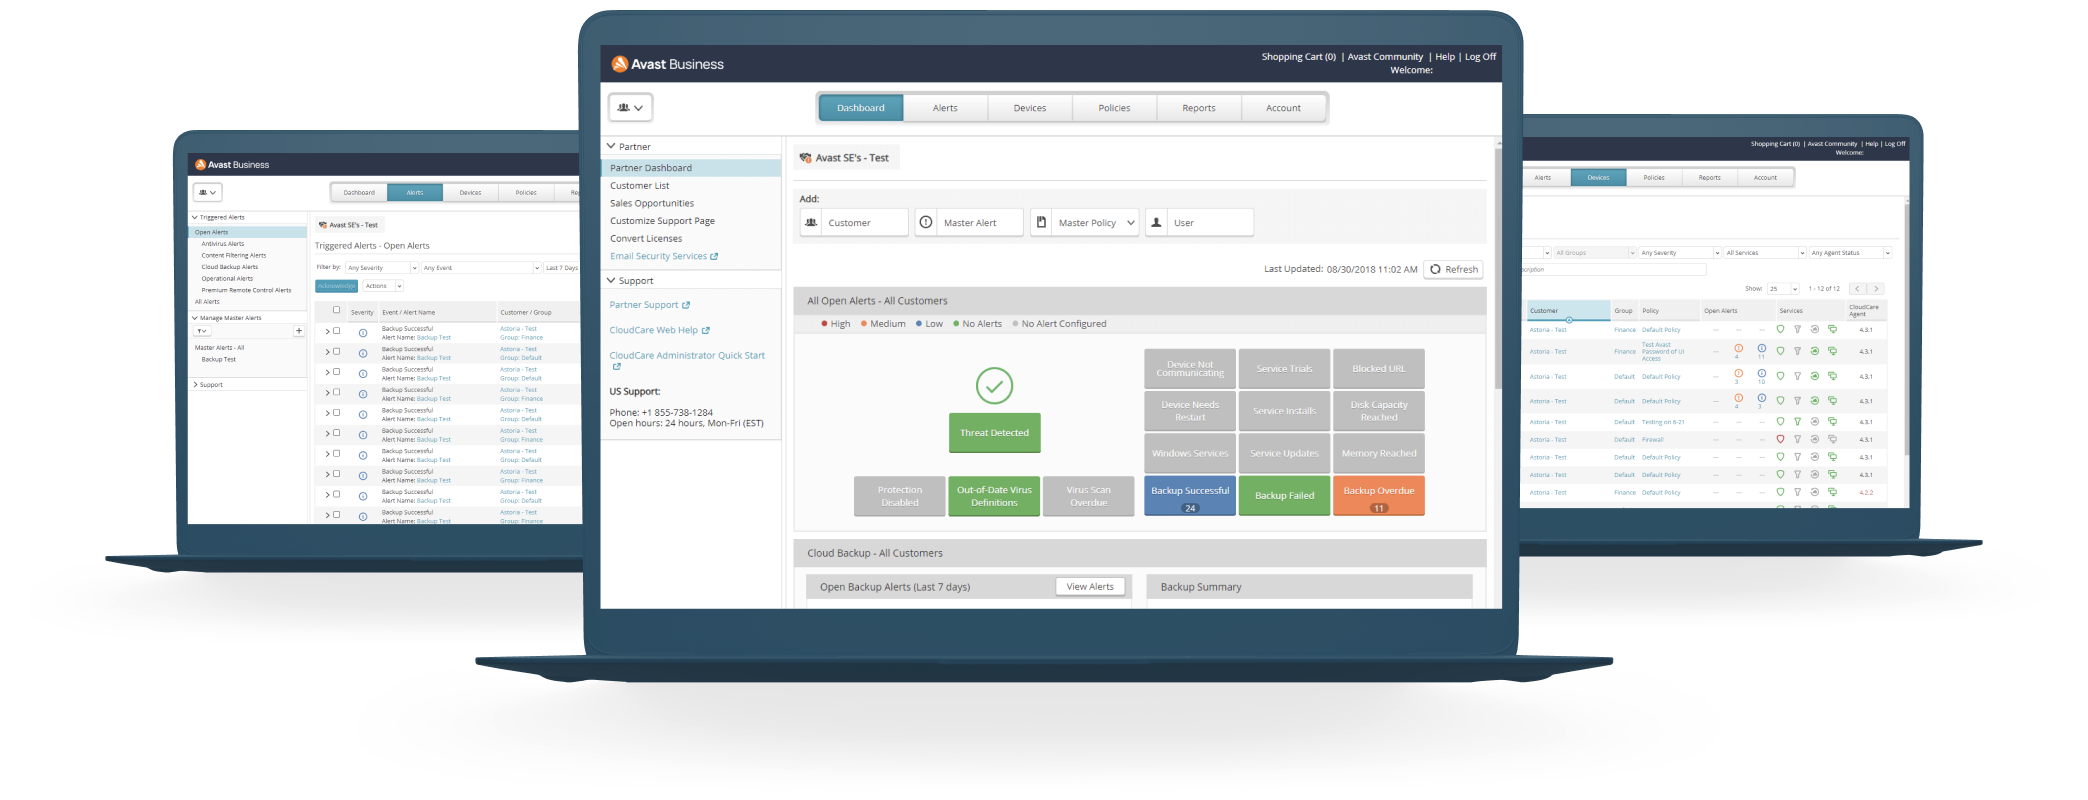
Task: Open the Any Agent Status dropdown
Action: click(1850, 253)
